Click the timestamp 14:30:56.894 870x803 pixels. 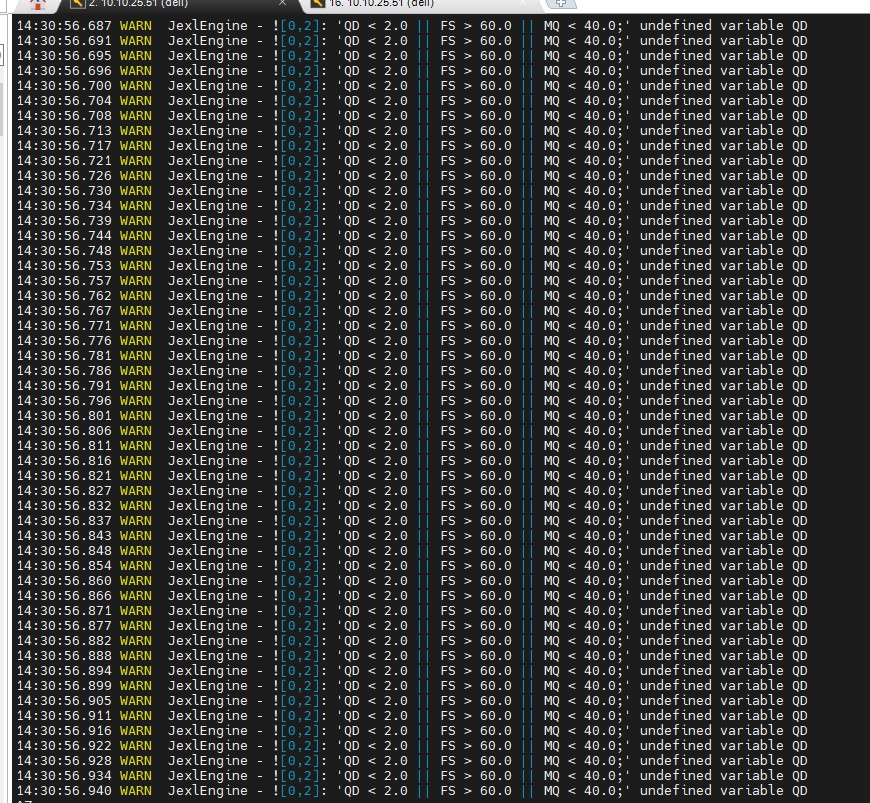tap(64, 670)
